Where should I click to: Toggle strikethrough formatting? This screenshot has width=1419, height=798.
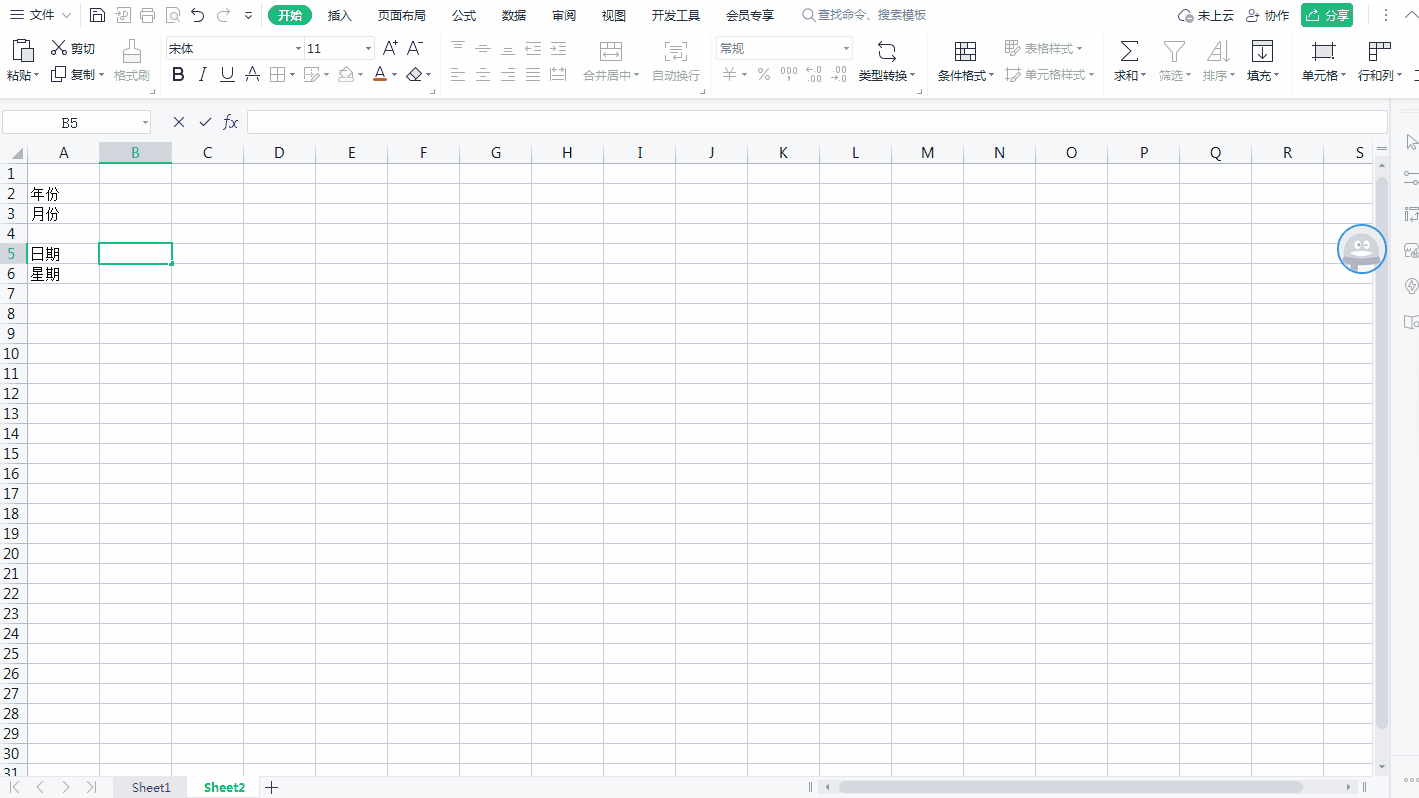point(252,74)
